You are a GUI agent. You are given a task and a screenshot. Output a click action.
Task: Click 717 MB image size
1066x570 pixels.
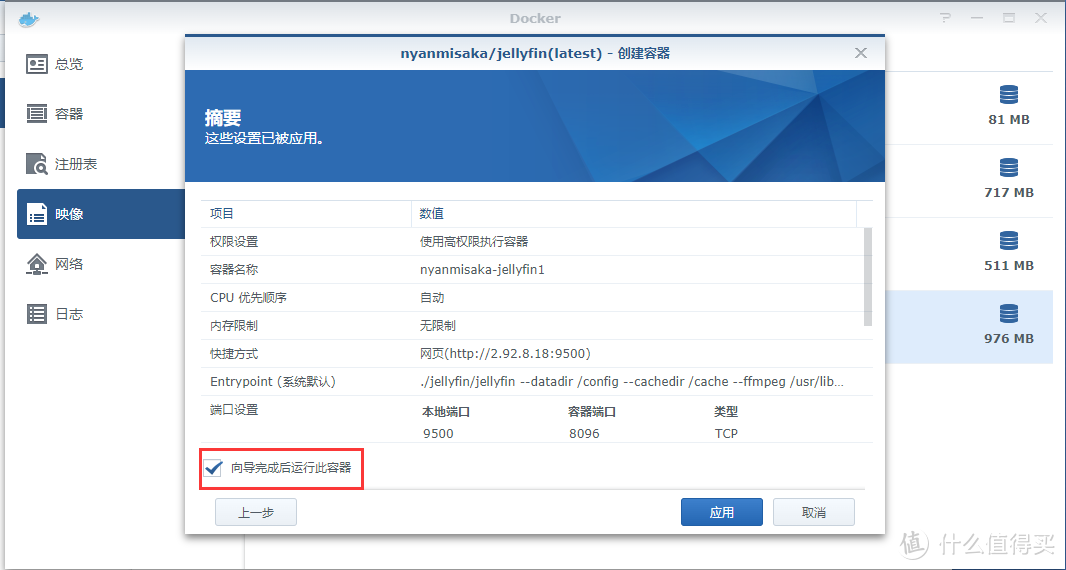tap(1009, 192)
